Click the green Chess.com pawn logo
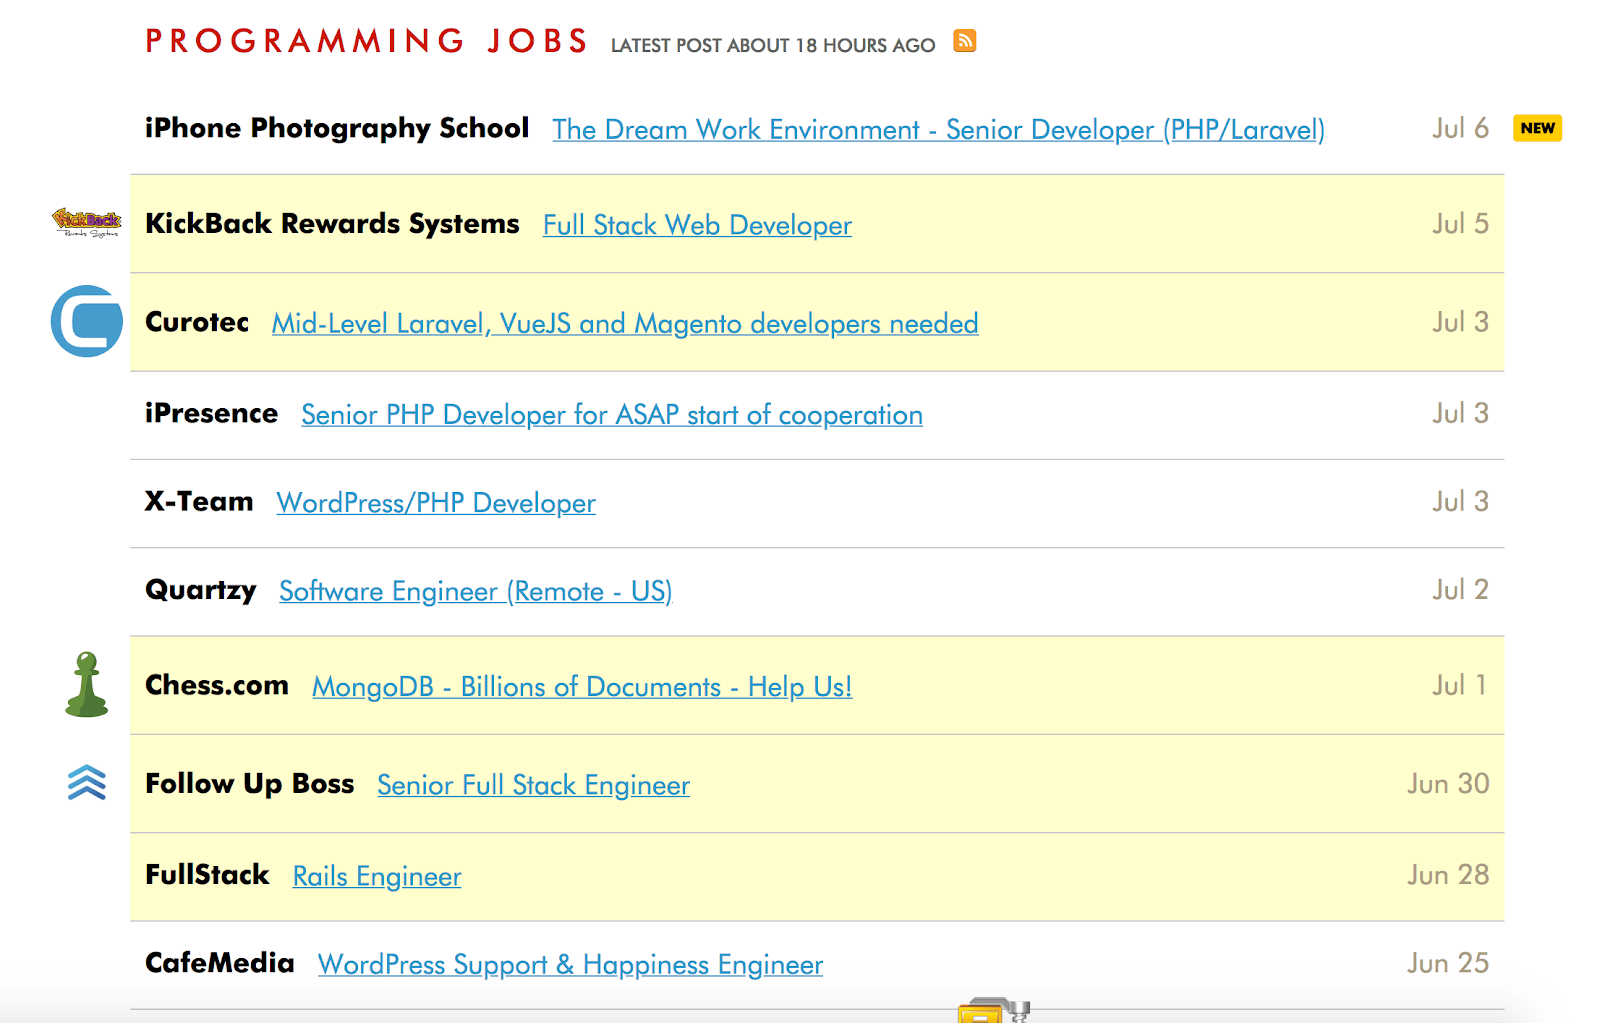 pyautogui.click(x=87, y=685)
